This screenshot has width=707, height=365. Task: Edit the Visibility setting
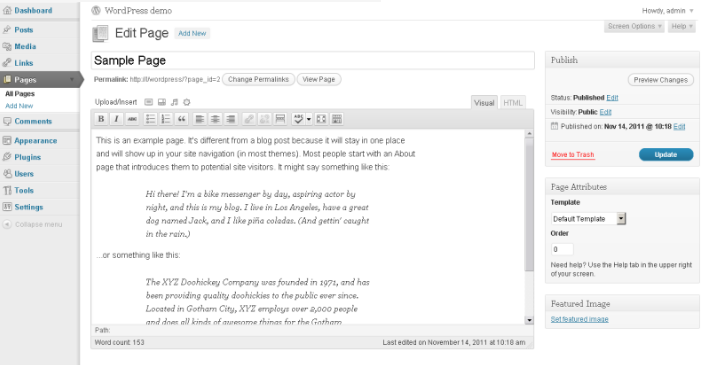[606, 112]
